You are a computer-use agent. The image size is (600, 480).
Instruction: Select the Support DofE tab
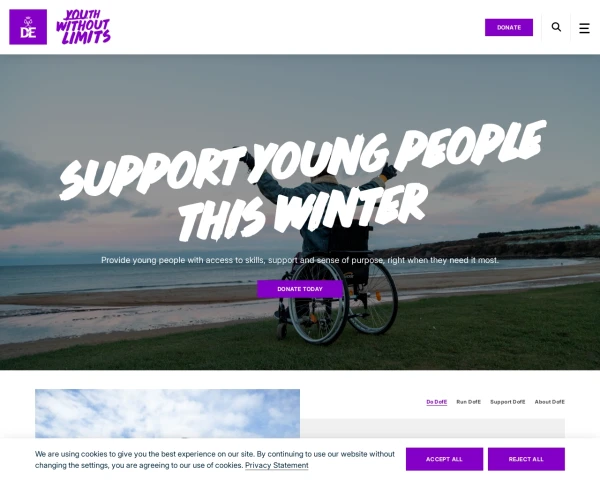[507, 402]
